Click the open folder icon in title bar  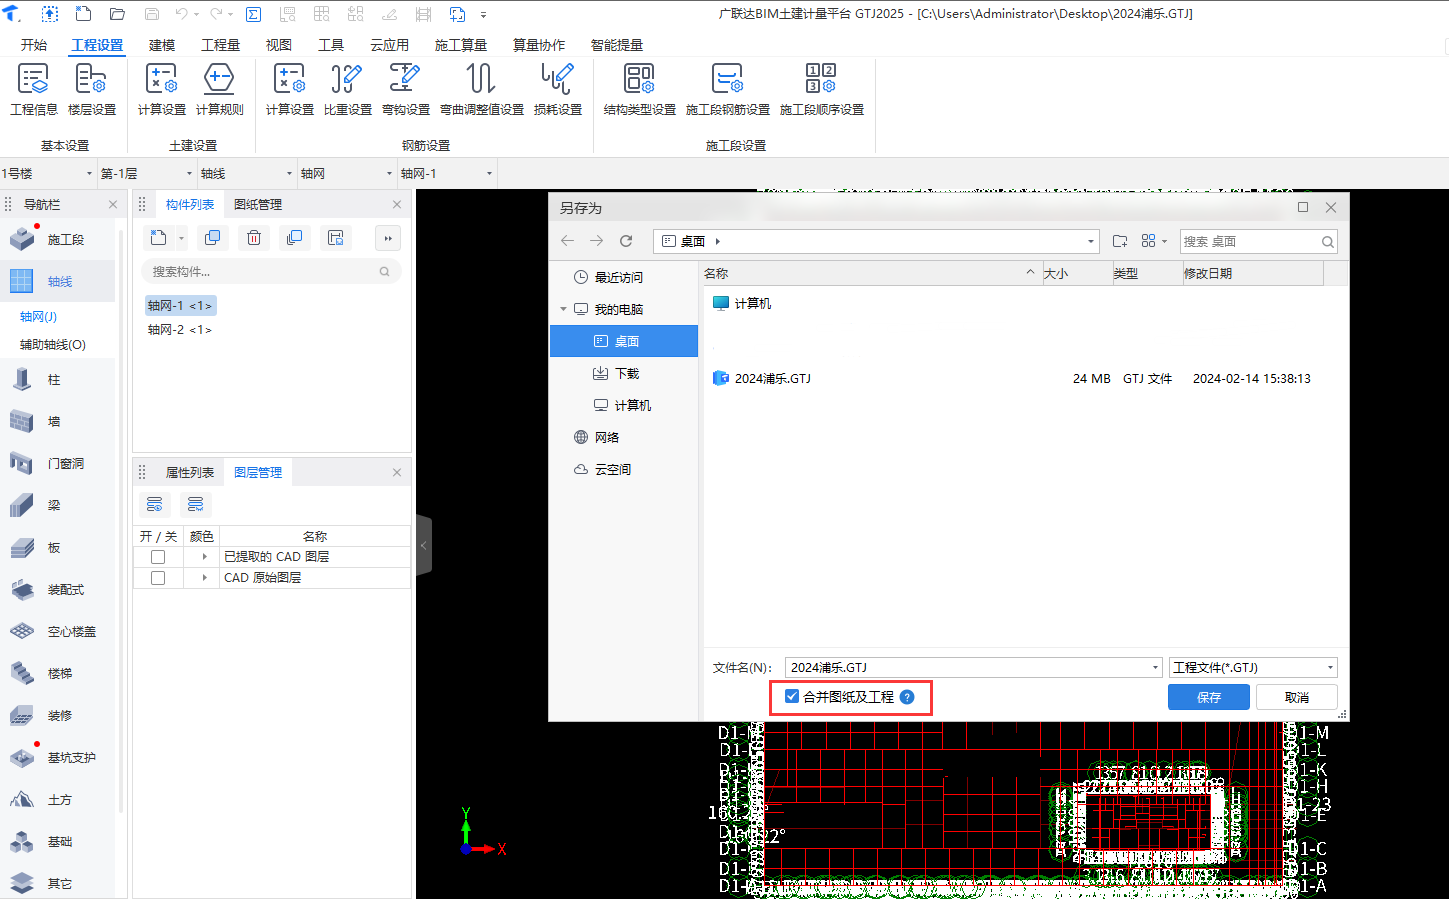(117, 14)
